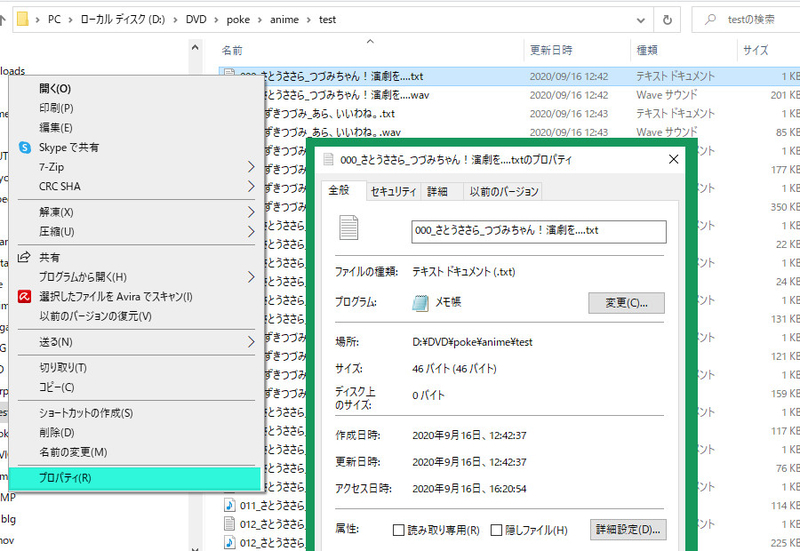Select 切り取り(T) menu entry

[63, 368]
